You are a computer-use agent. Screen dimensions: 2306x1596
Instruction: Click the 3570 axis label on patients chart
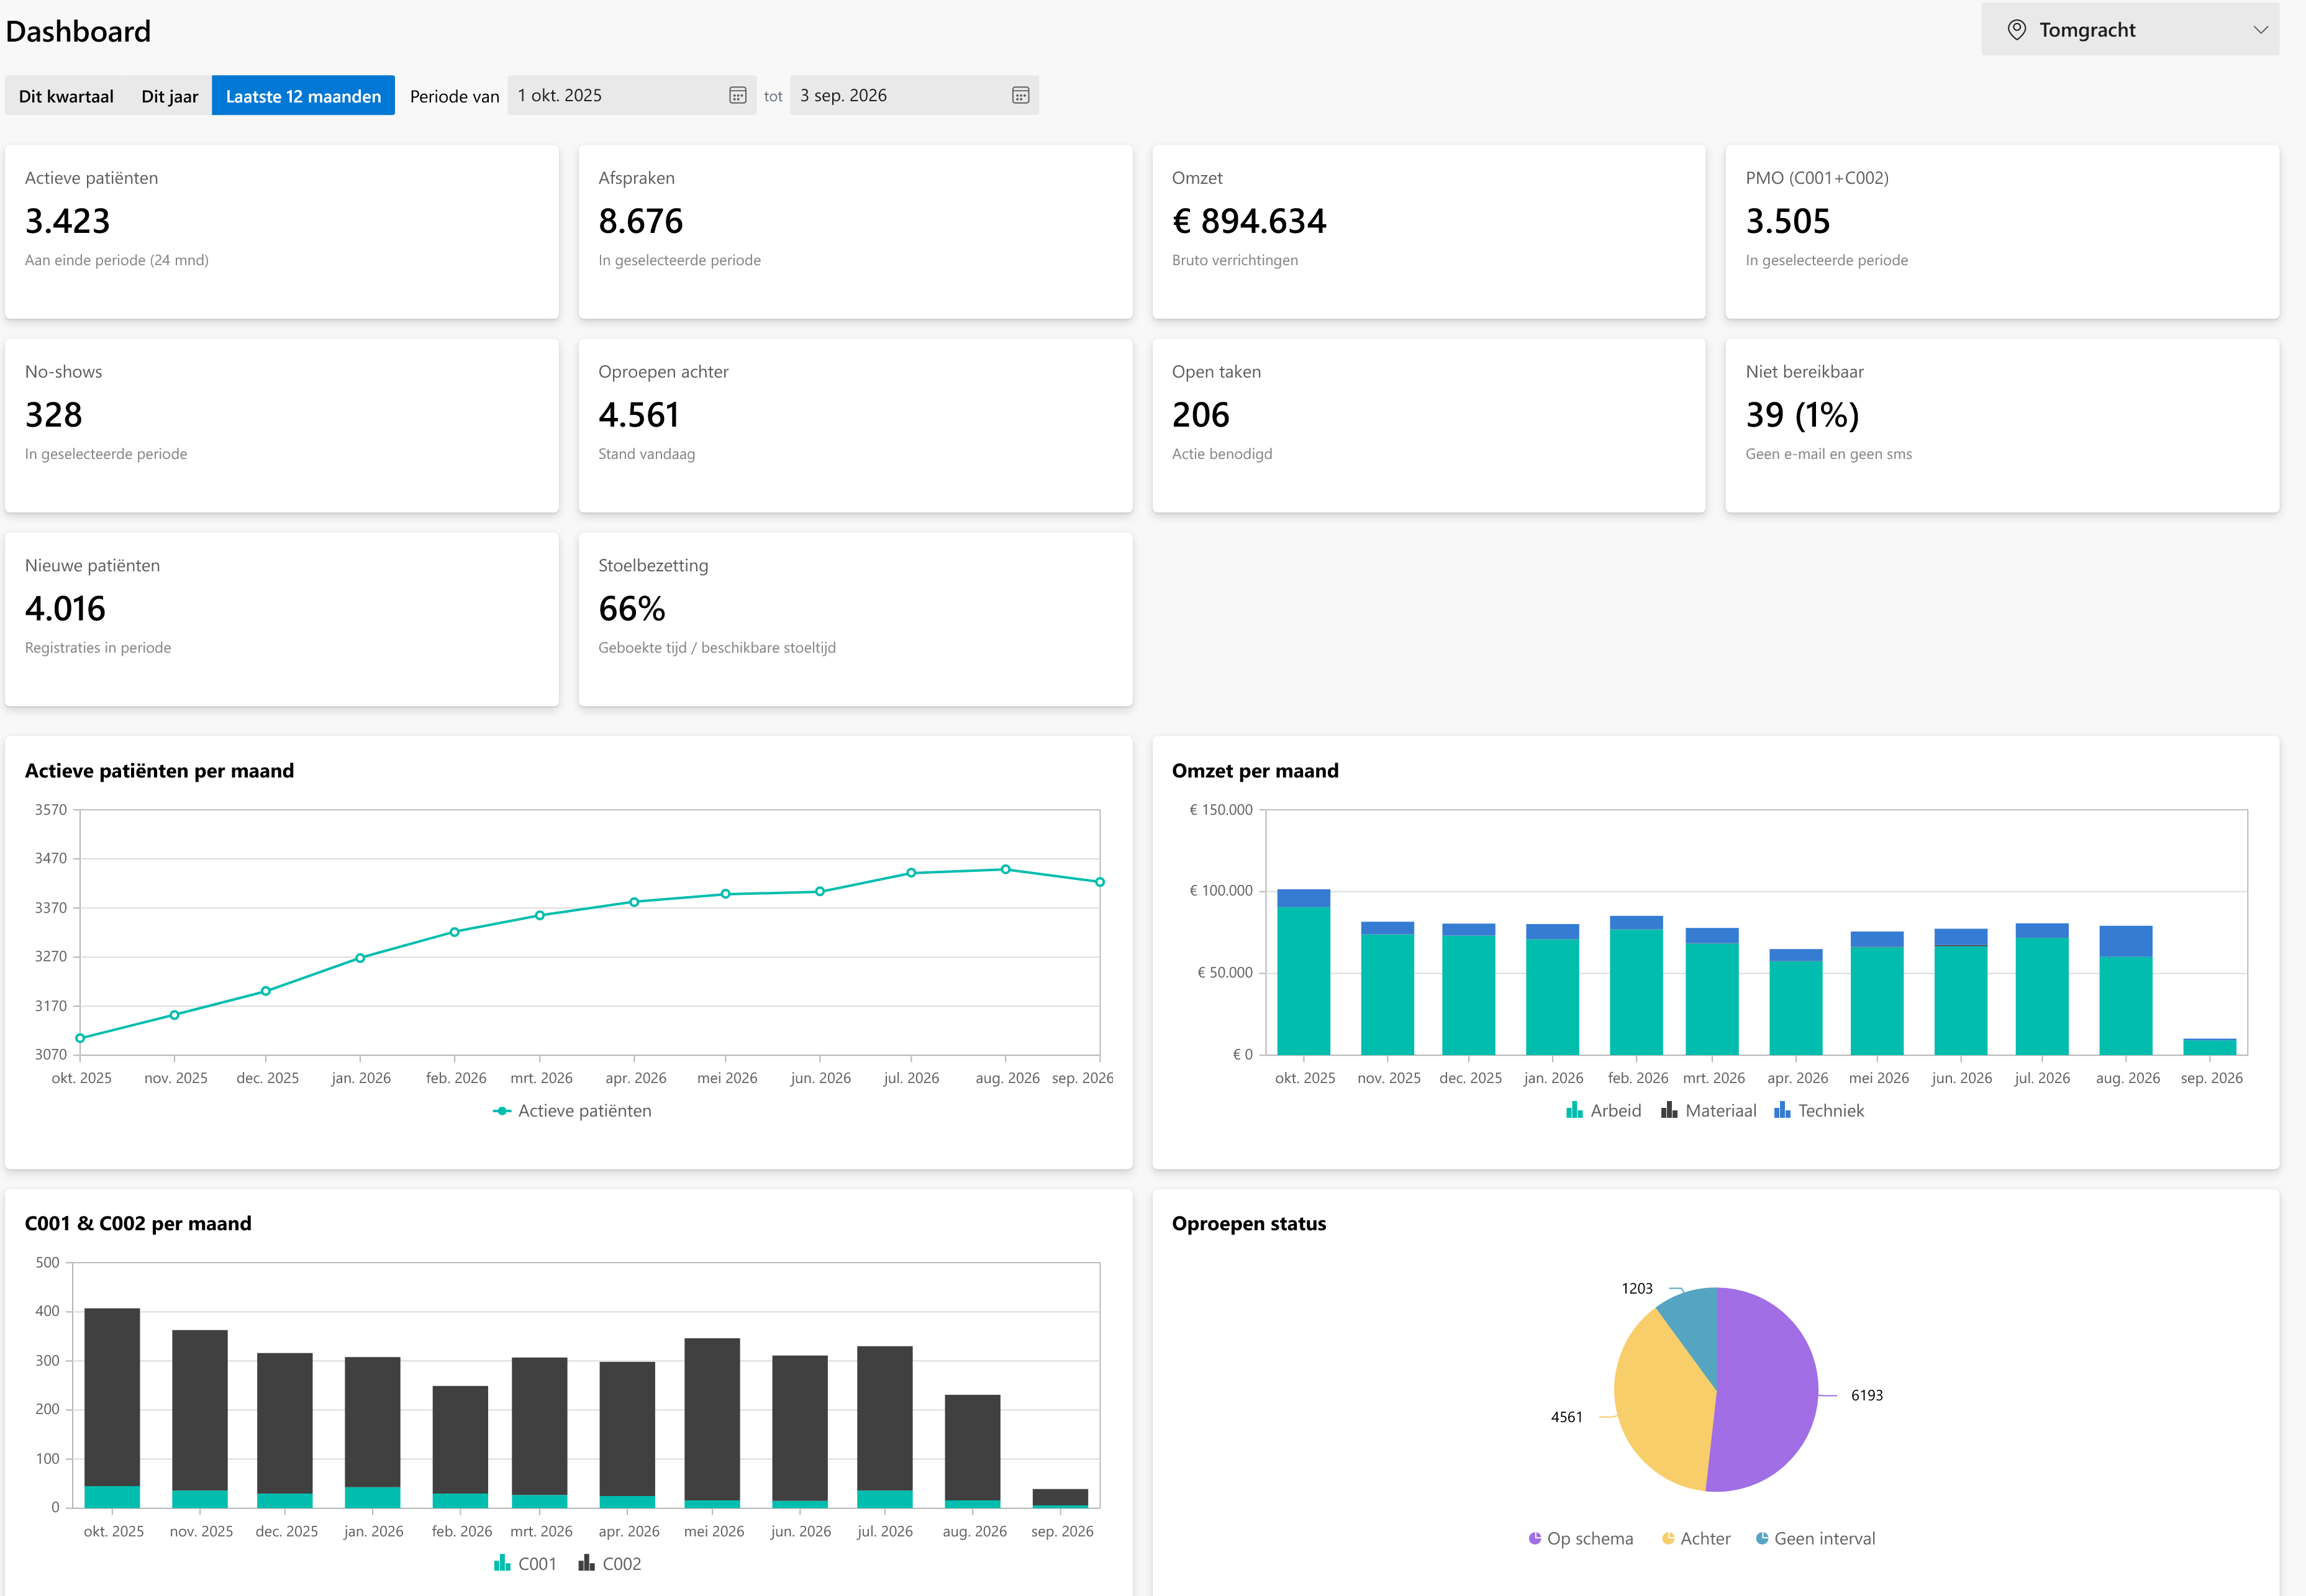(x=51, y=810)
